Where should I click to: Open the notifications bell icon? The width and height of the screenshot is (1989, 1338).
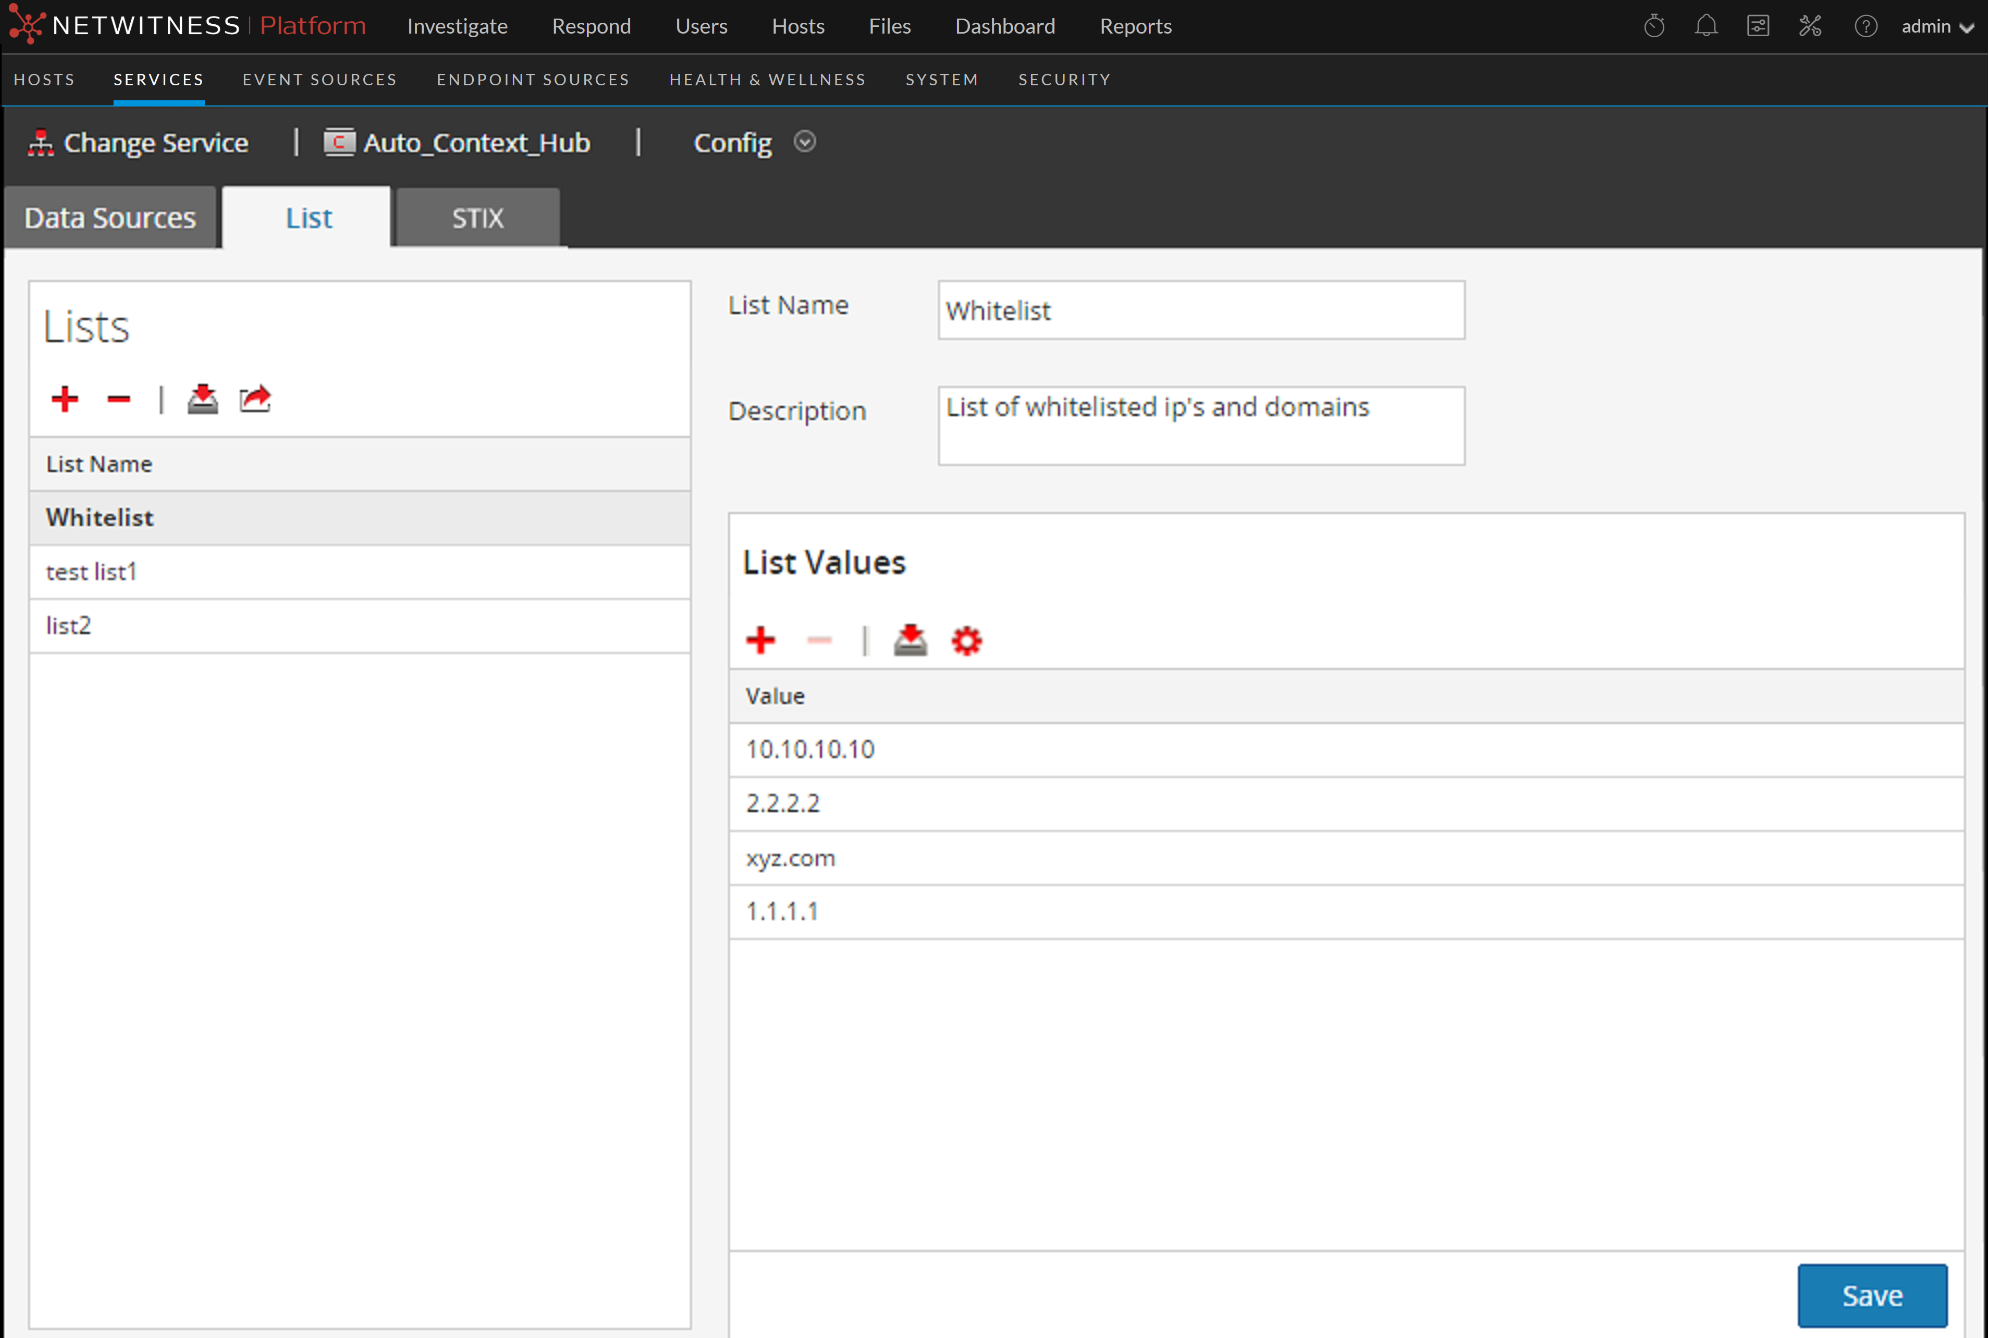click(x=1706, y=26)
